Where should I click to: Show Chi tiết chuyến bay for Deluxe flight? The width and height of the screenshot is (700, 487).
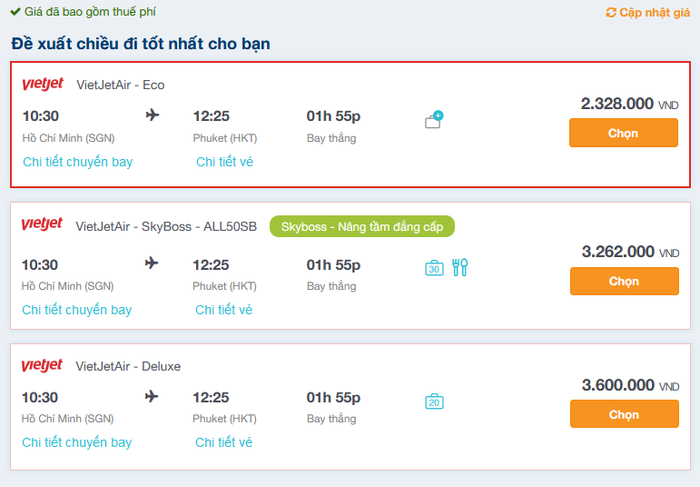point(77,442)
